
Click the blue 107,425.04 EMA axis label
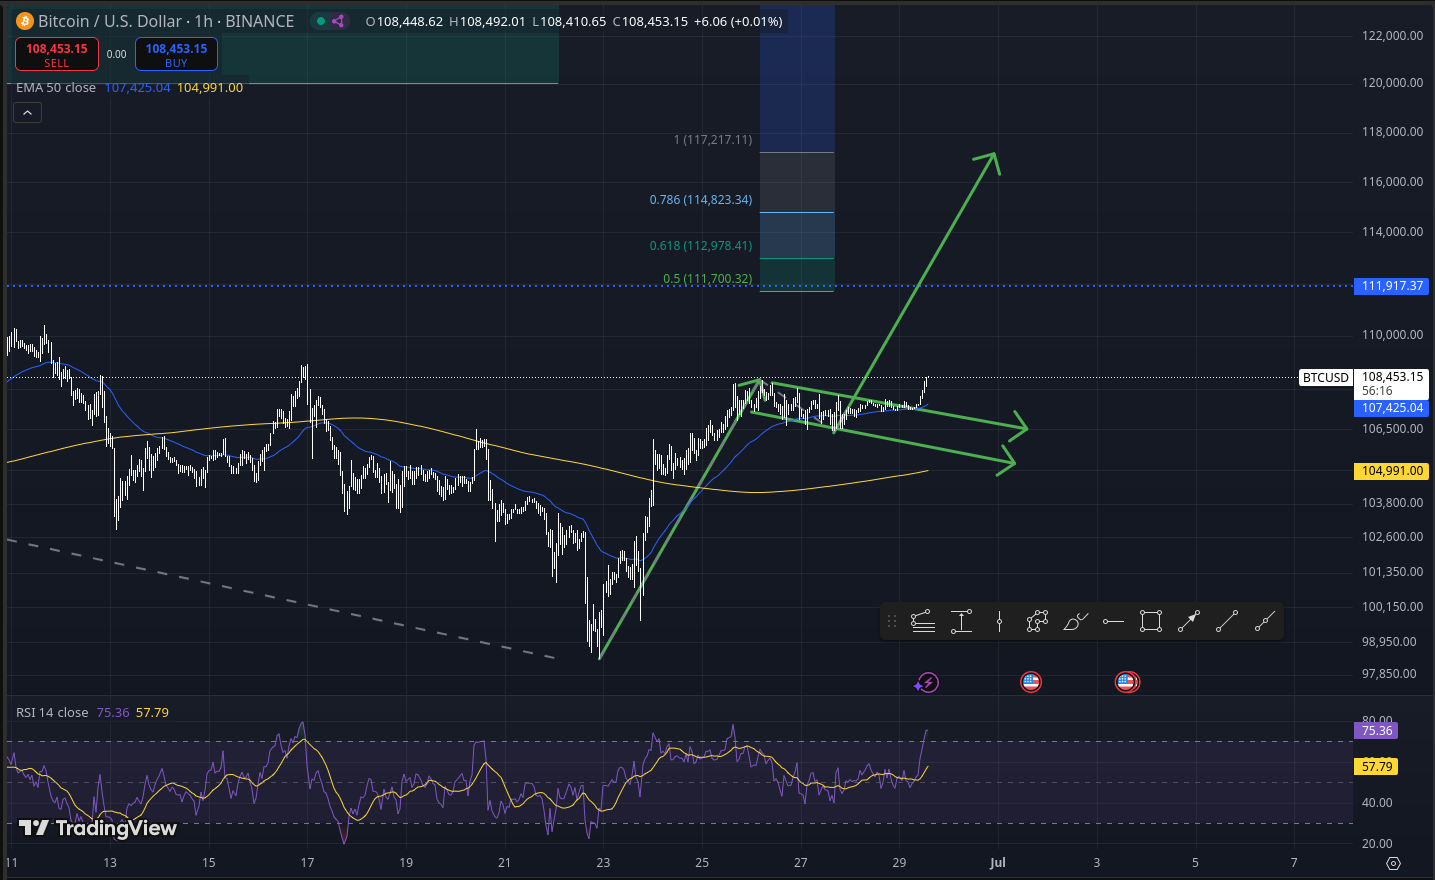[1392, 408]
